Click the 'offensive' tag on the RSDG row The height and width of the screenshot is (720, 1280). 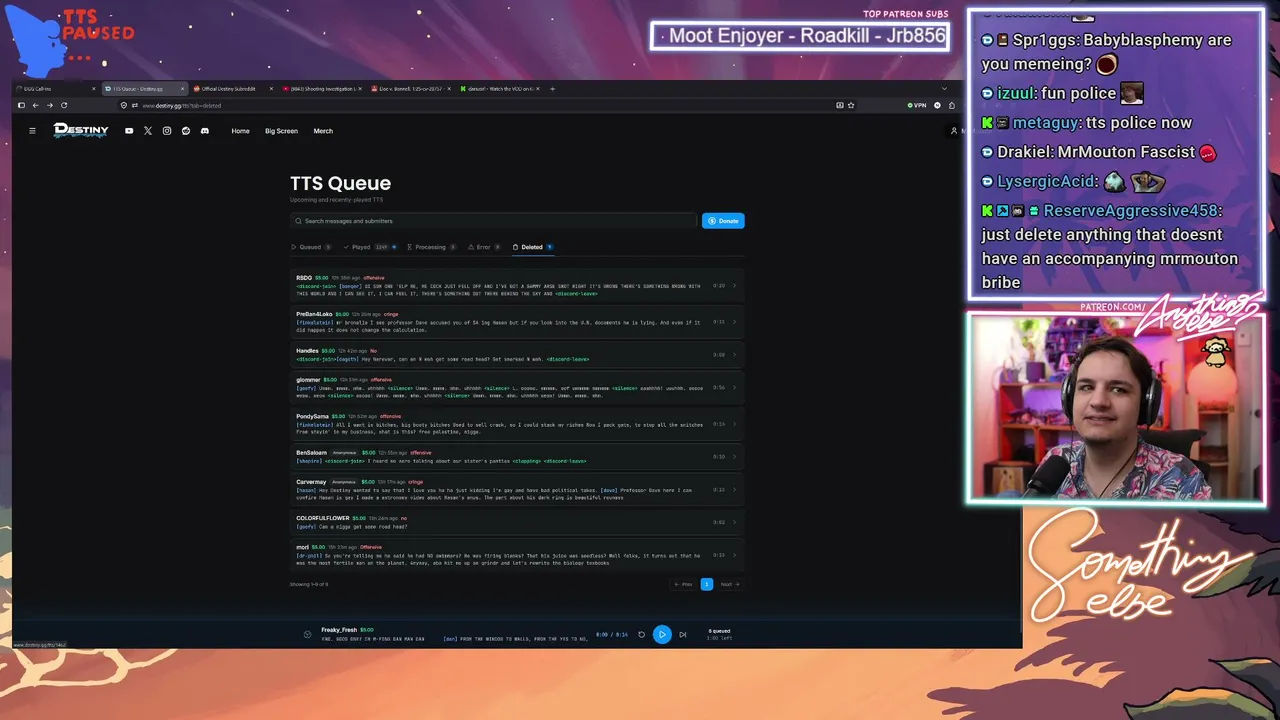tap(374, 277)
